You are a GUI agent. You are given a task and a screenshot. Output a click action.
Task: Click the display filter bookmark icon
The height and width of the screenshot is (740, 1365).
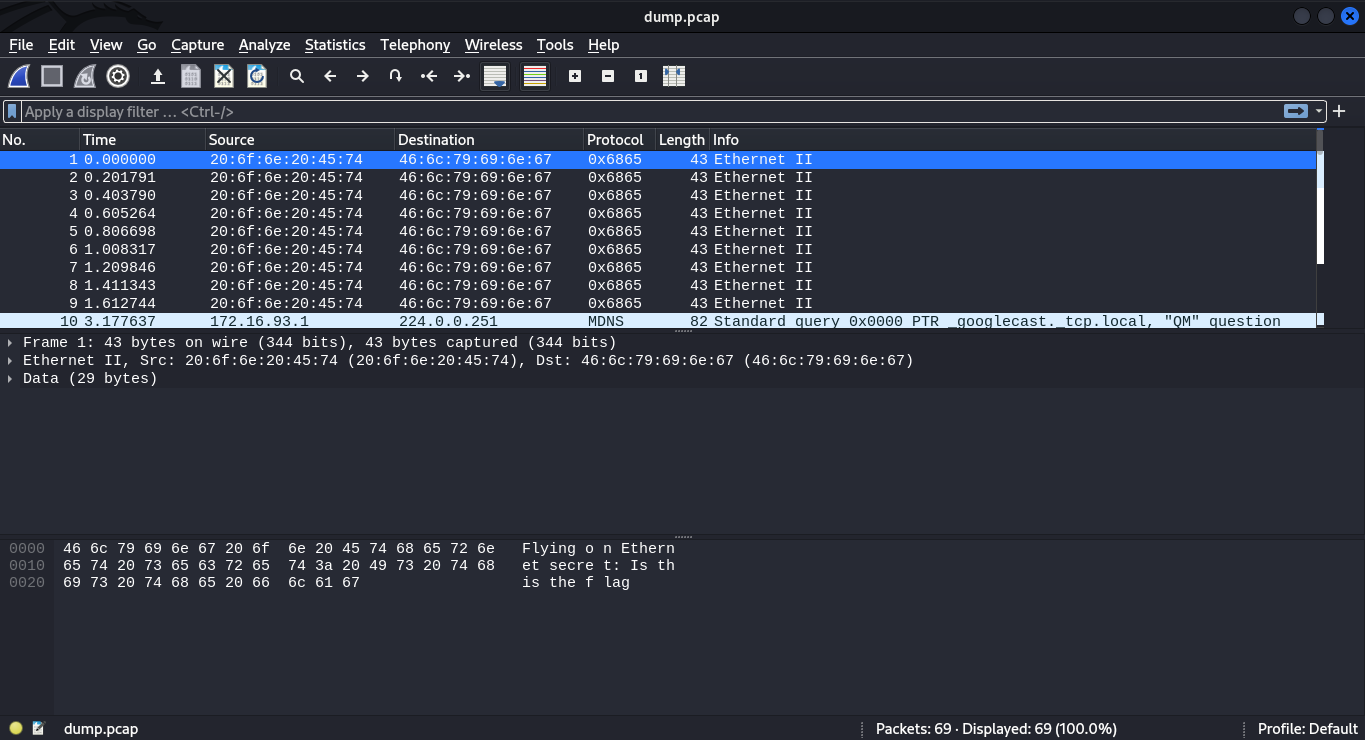pos(12,111)
